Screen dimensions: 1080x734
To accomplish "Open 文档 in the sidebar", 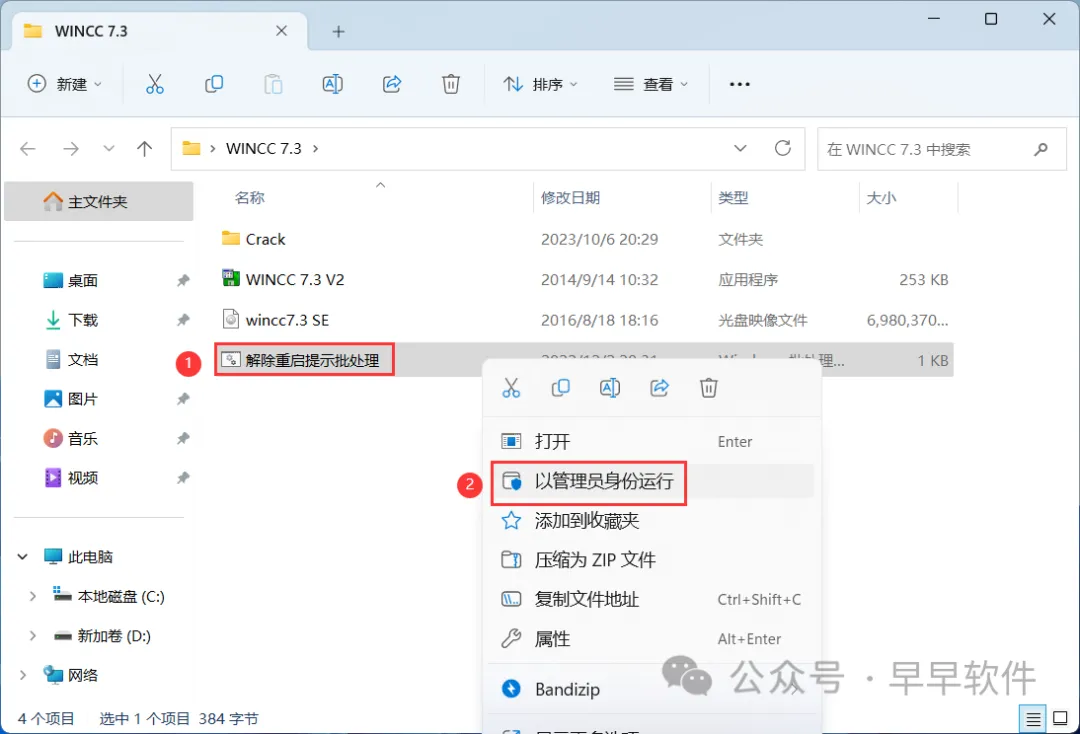I will tap(83, 359).
